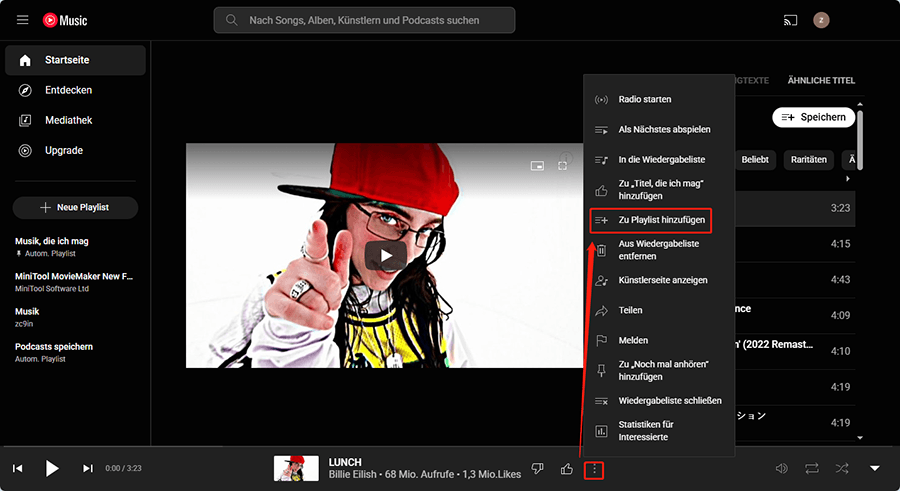Choose Radio starten from context menu
This screenshot has width=900, height=491.
pyautogui.click(x=659, y=99)
